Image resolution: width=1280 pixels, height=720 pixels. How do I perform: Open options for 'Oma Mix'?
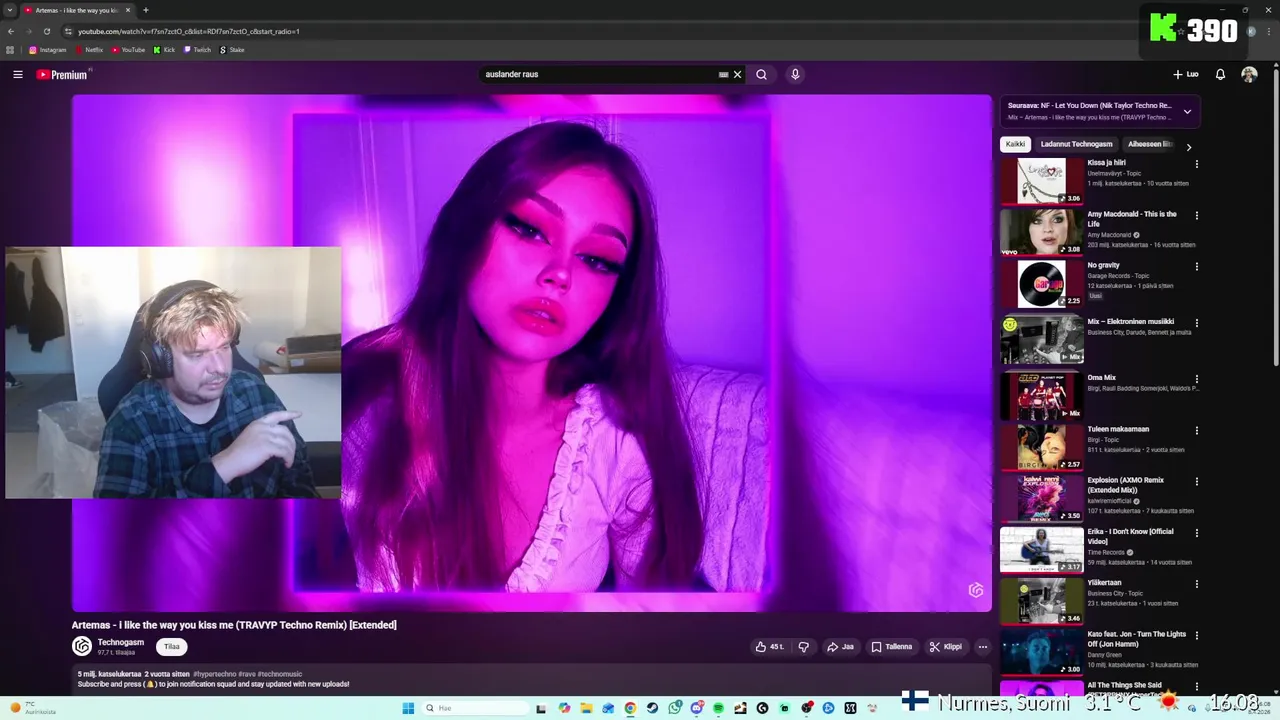coord(1196,379)
